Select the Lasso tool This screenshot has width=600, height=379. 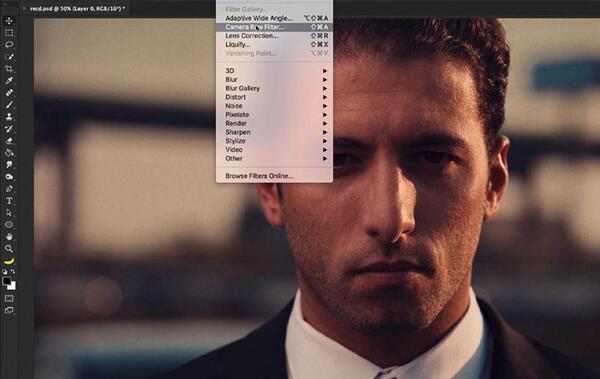(x=9, y=44)
